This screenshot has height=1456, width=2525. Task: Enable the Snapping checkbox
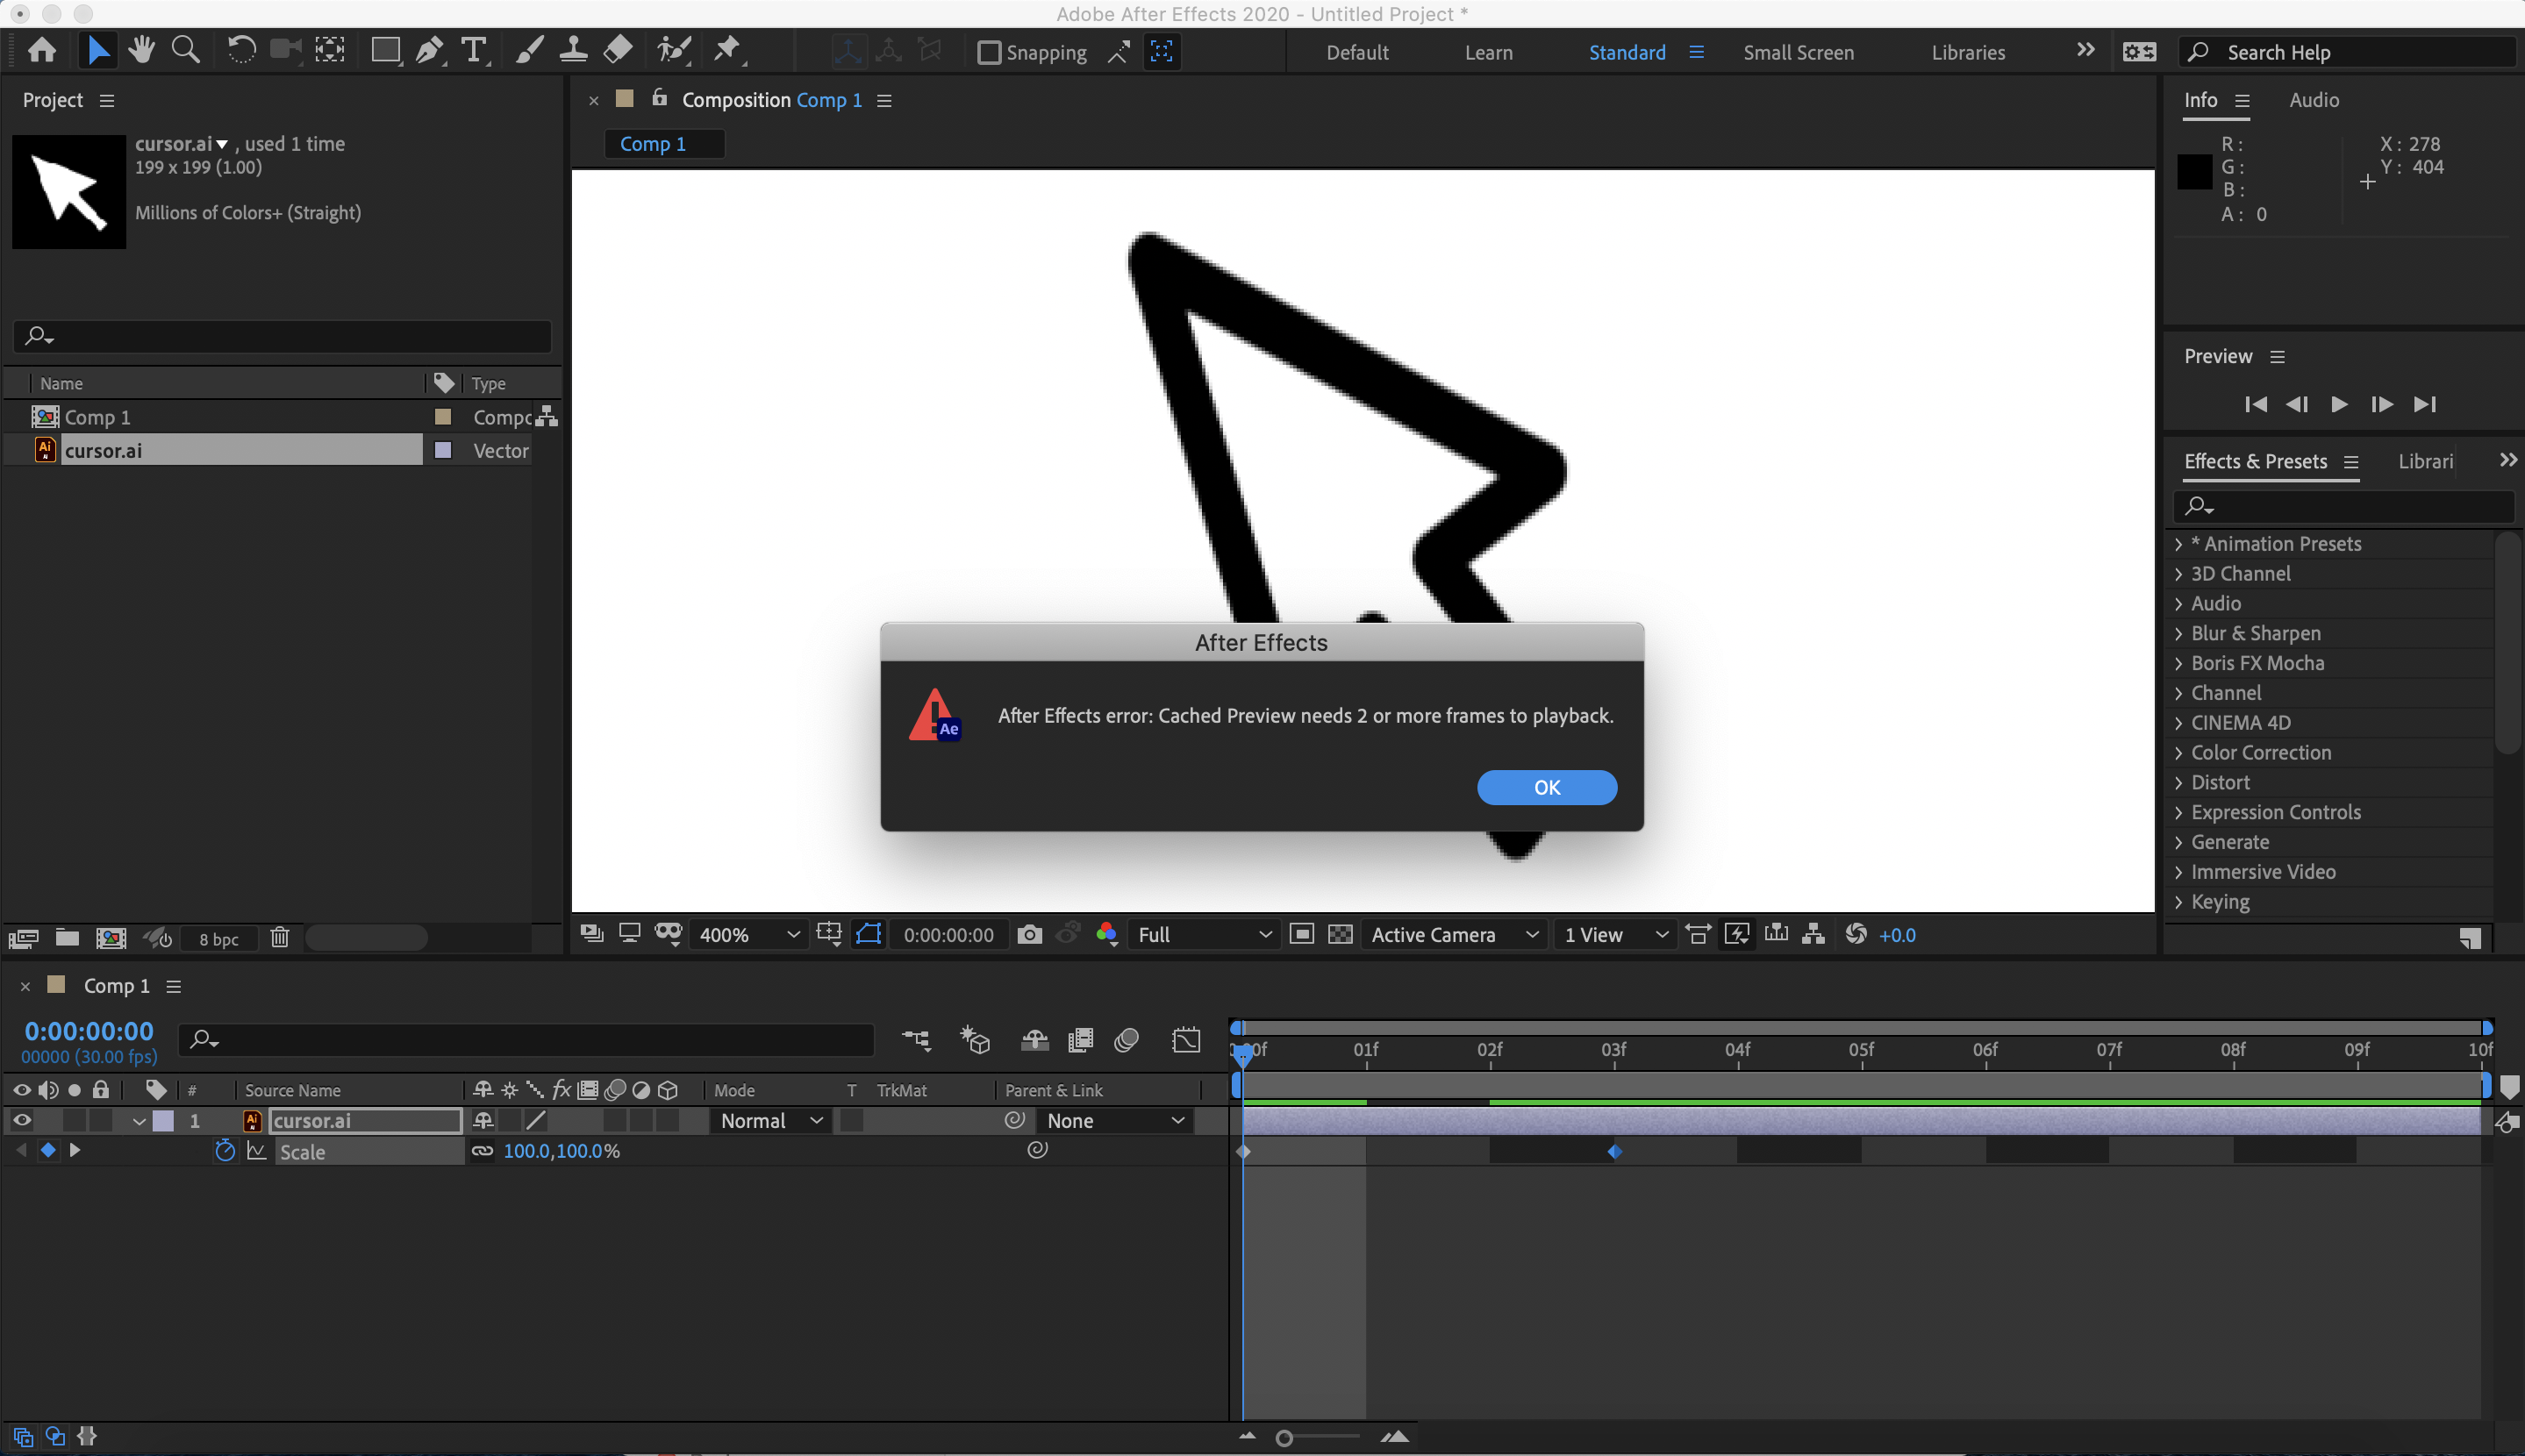[x=988, y=52]
